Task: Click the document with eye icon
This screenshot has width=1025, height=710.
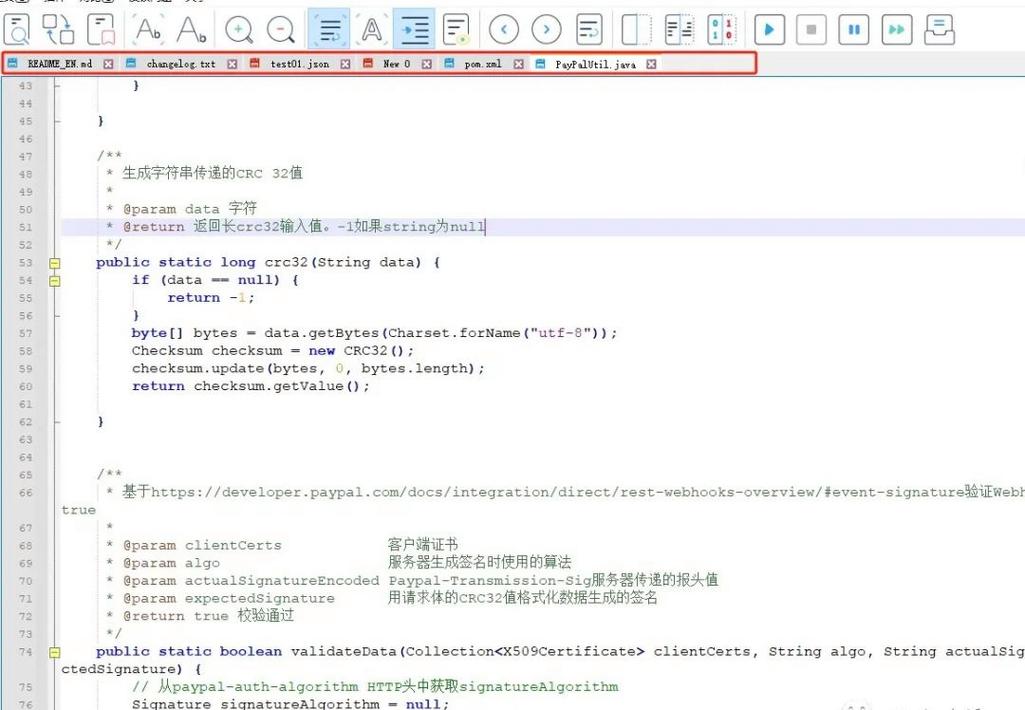Action: (456, 29)
